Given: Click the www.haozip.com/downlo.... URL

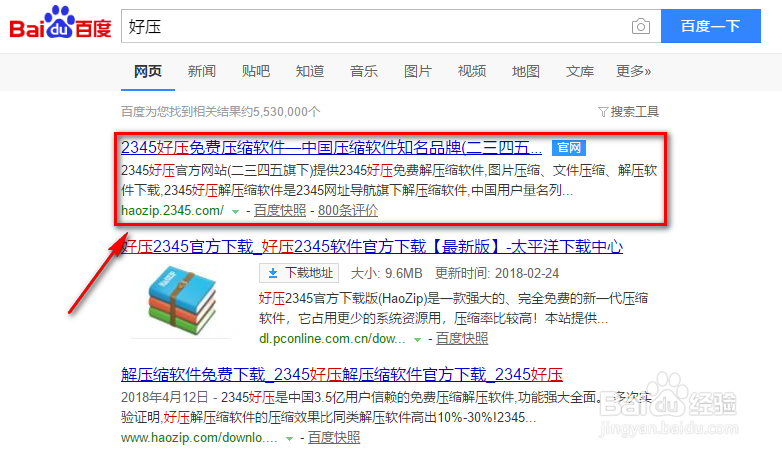Looking at the screenshot, I should 199,438.
